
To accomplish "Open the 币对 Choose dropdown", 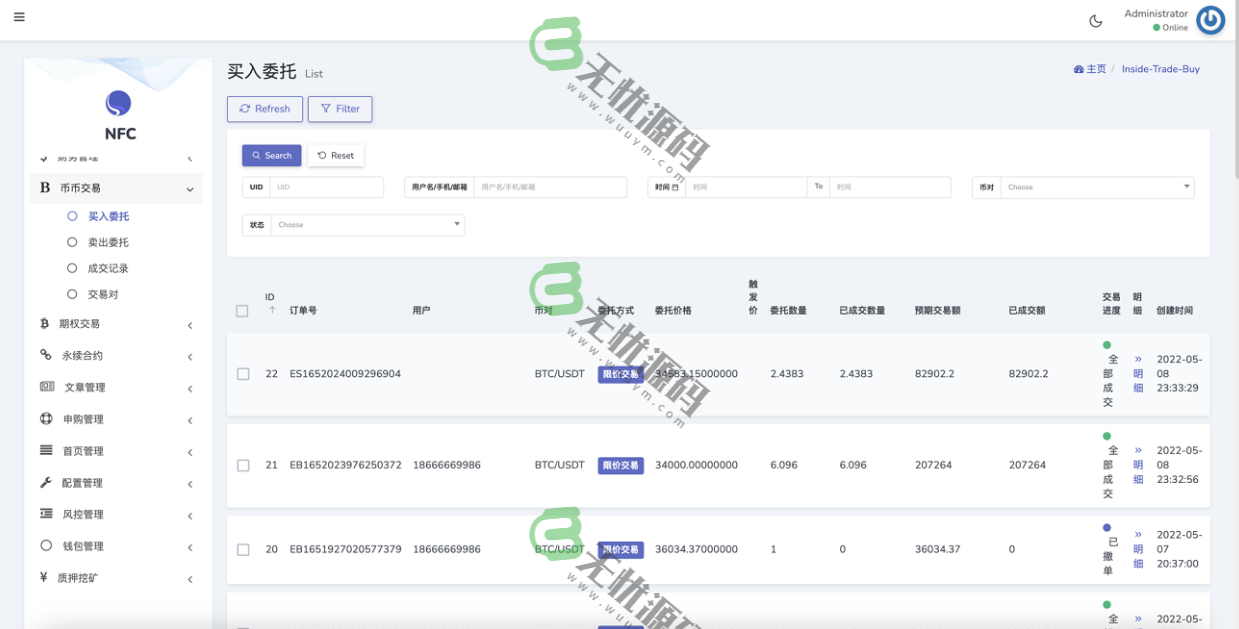I will click(1096, 186).
